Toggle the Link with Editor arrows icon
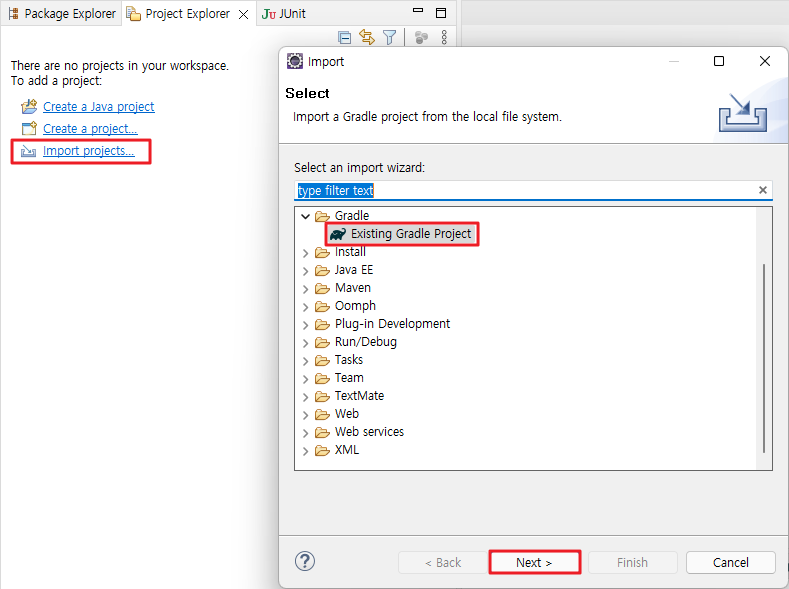 (x=367, y=37)
